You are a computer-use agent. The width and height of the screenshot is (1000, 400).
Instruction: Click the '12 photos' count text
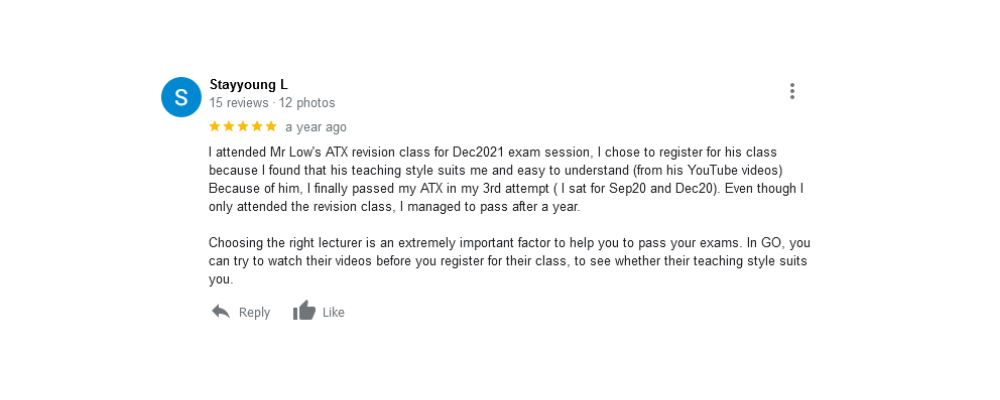(x=307, y=103)
